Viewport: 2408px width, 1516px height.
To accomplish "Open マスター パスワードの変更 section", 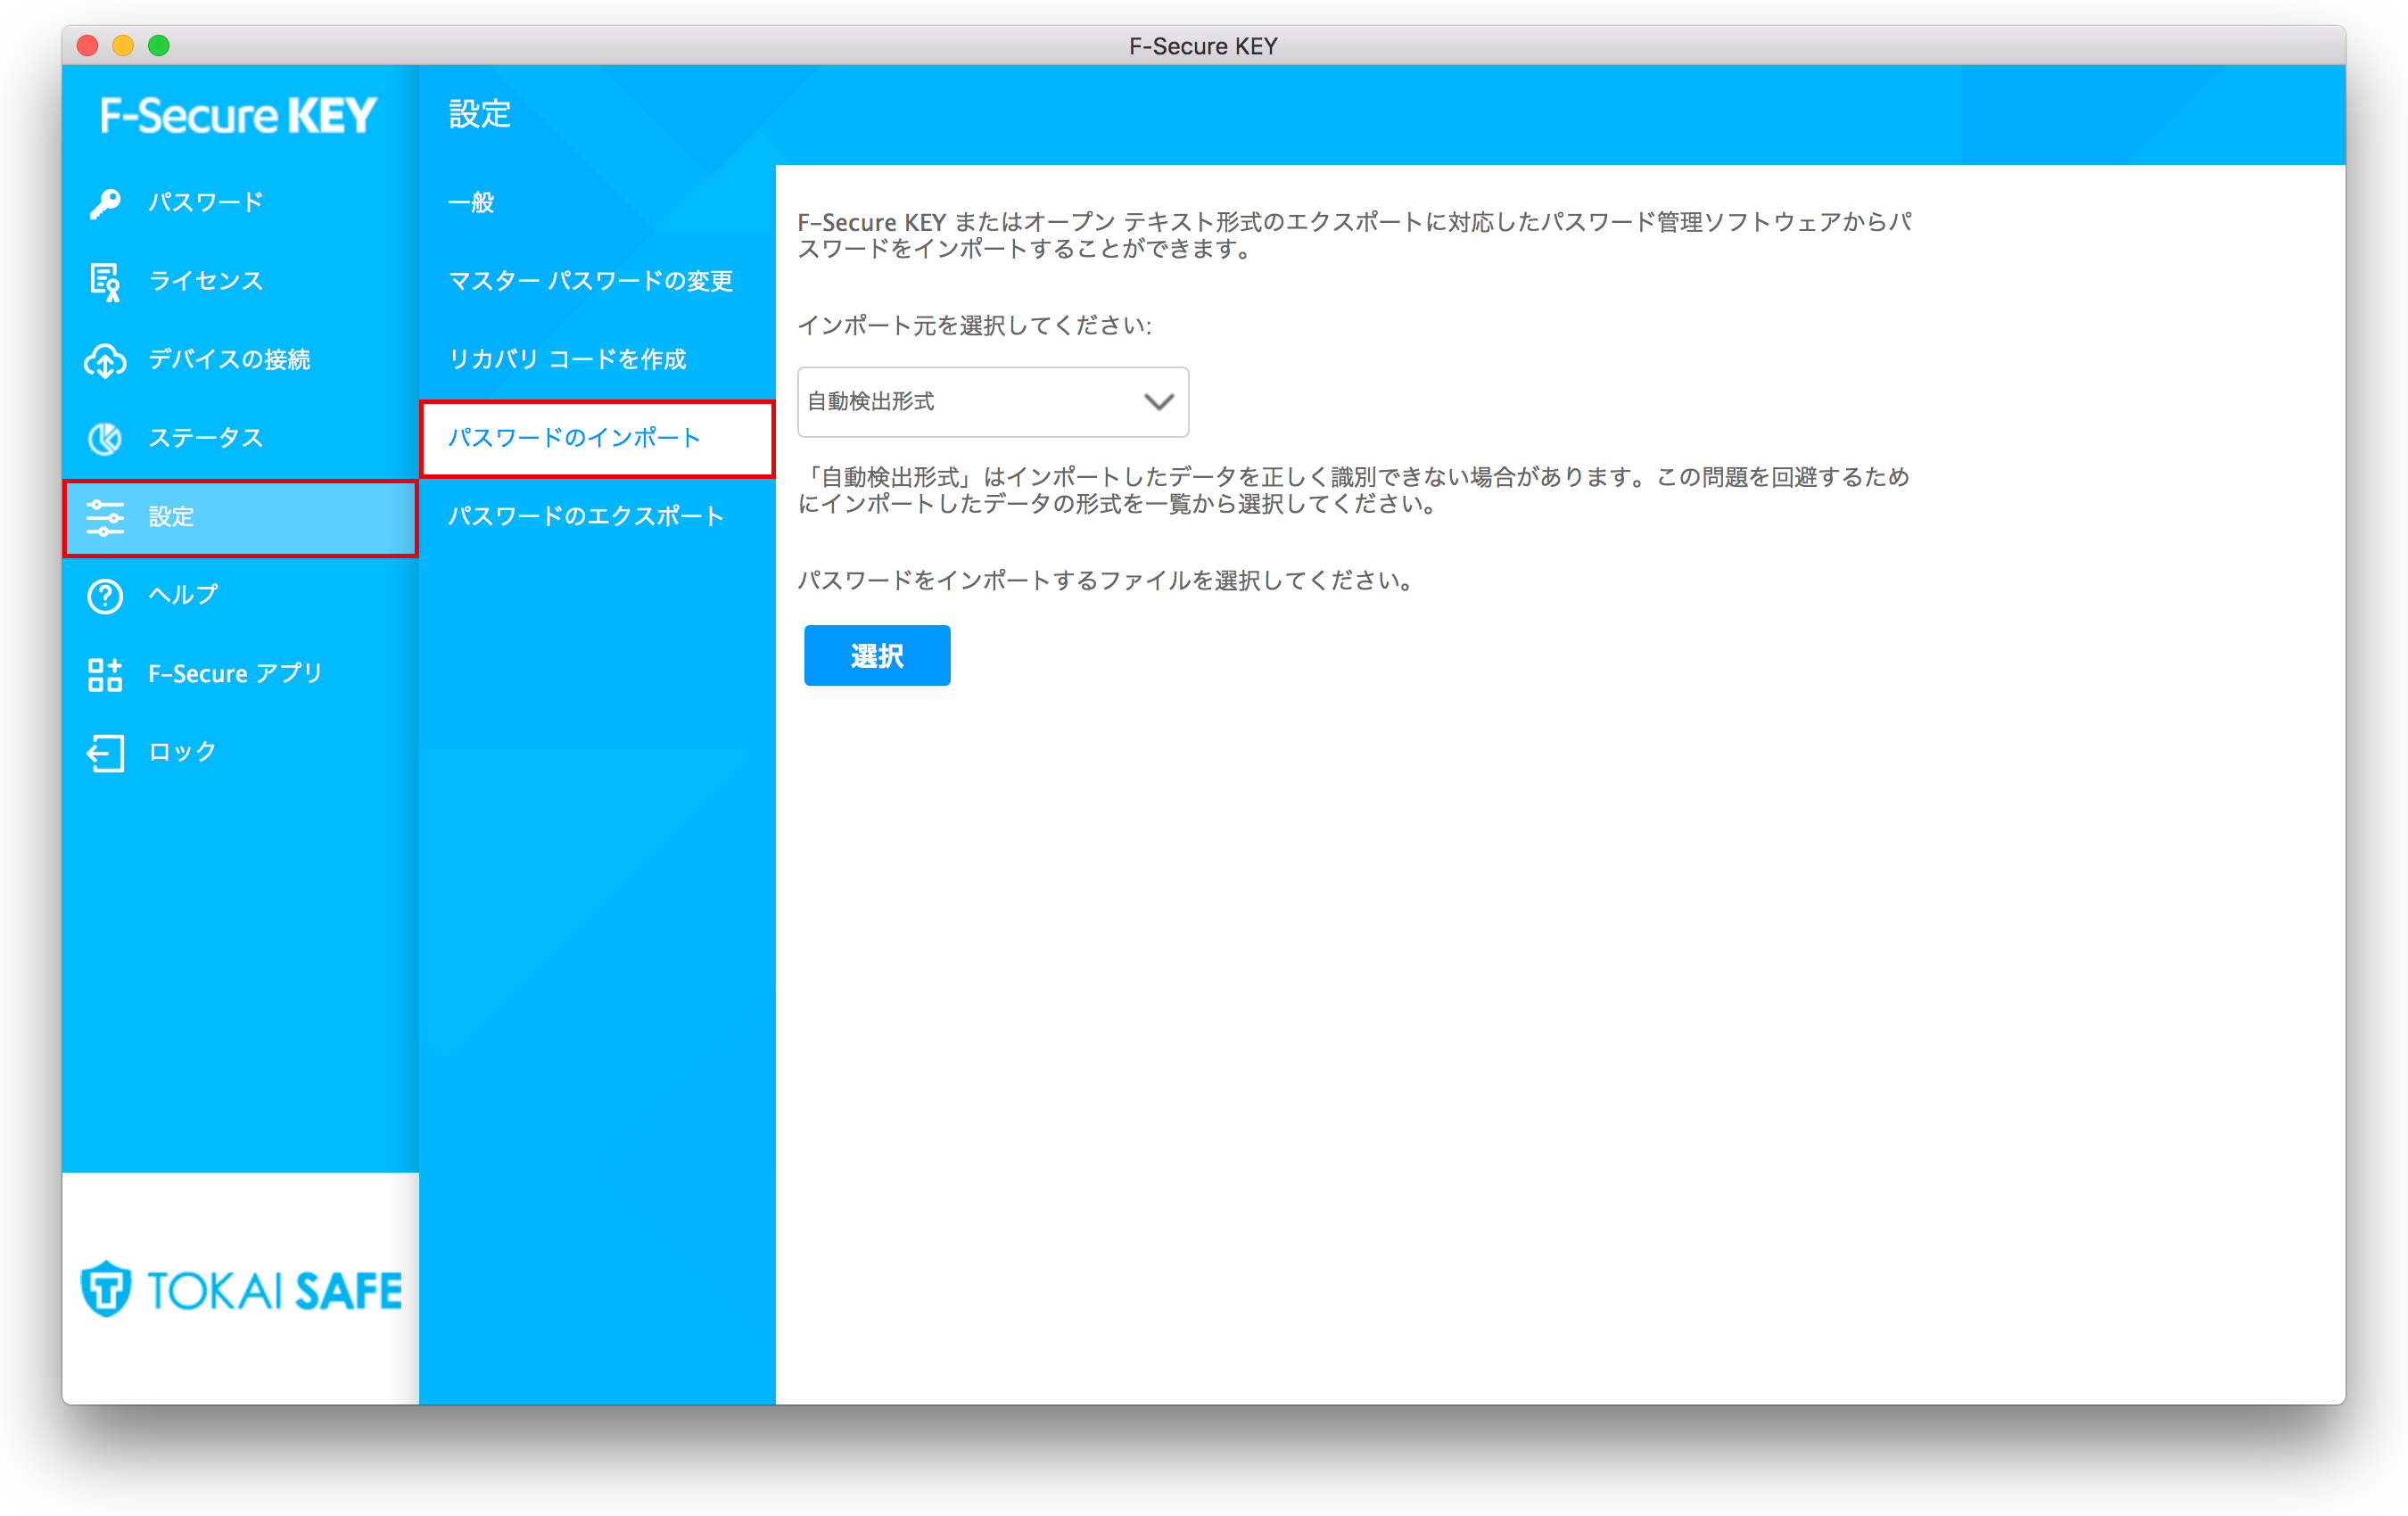I will [x=590, y=281].
